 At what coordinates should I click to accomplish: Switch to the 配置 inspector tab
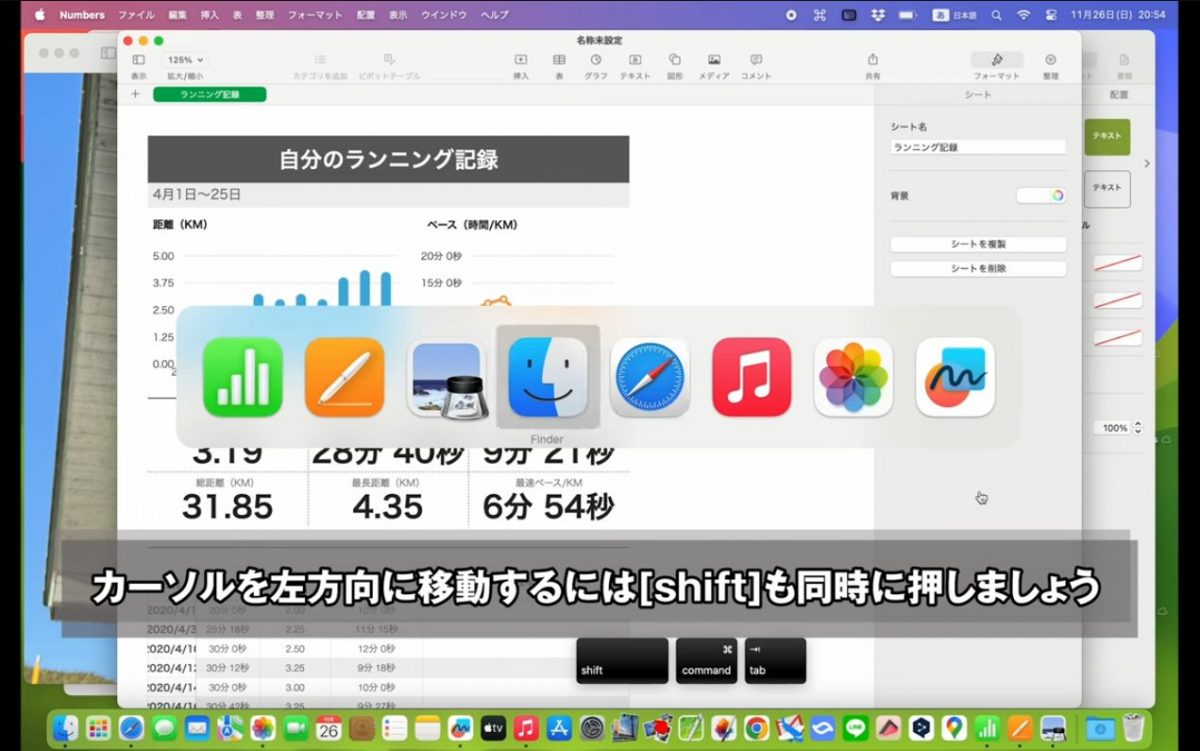(1119, 94)
